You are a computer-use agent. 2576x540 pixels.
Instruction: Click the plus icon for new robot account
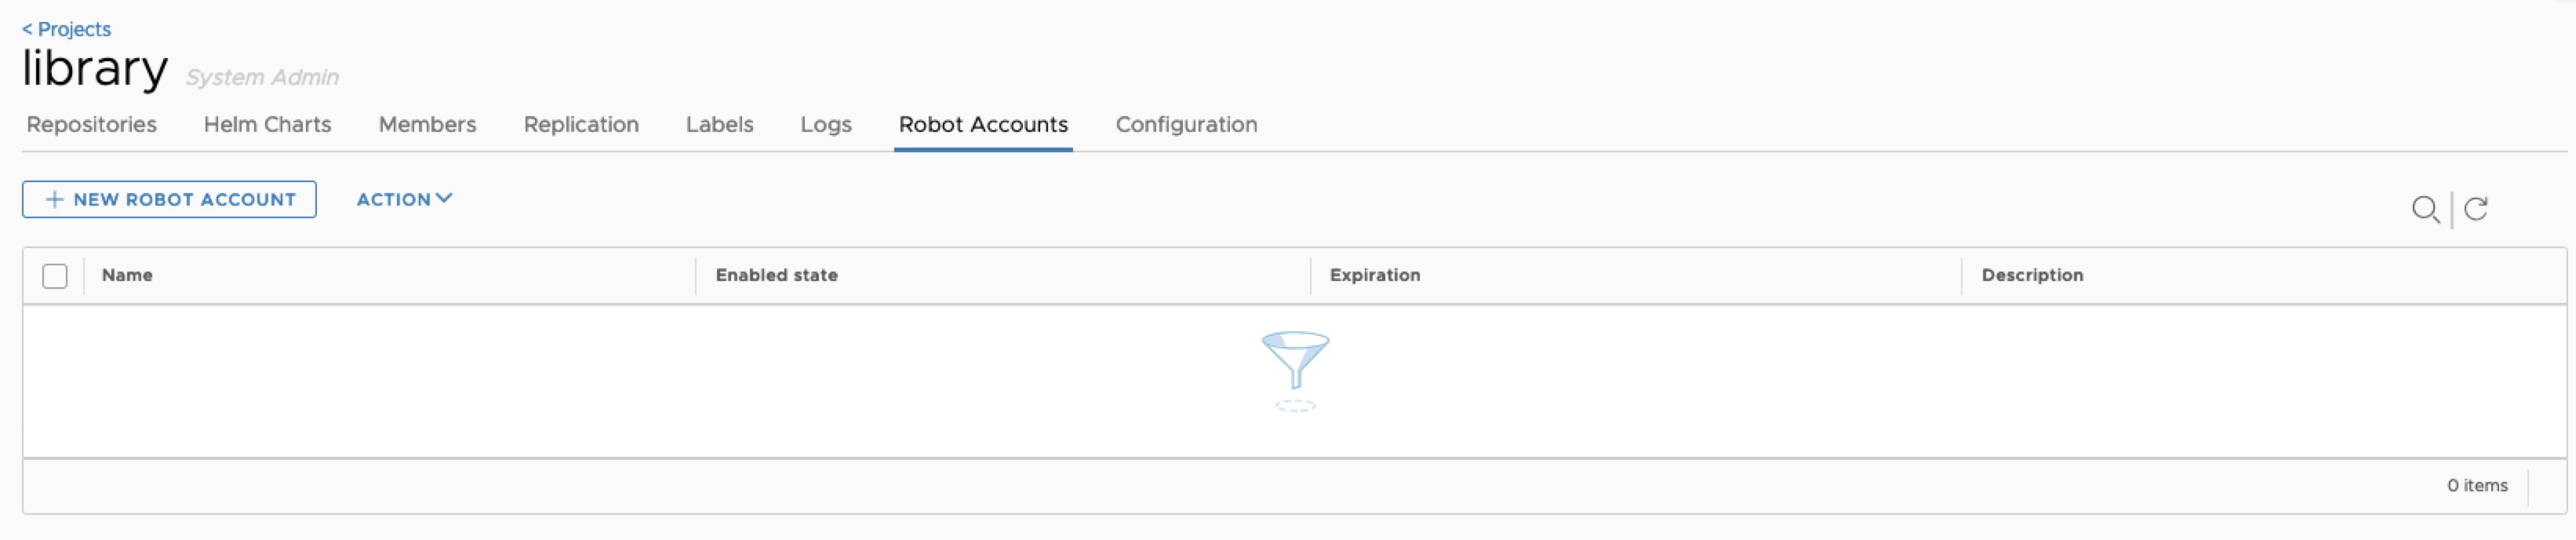[x=55, y=200]
